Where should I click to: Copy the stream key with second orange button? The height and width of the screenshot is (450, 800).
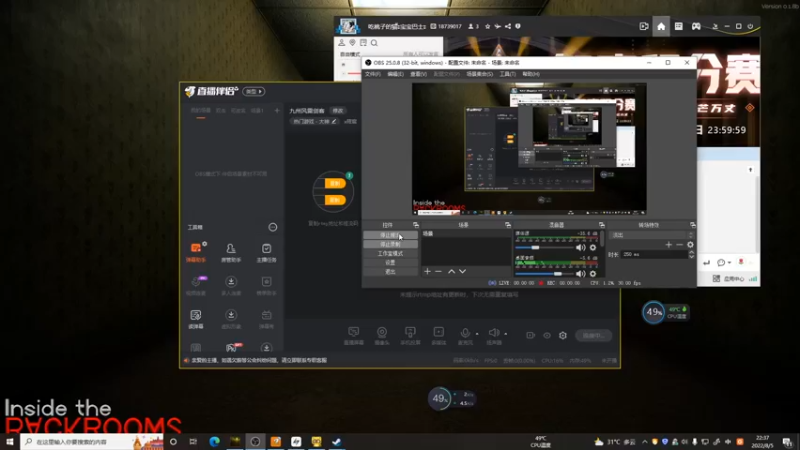click(335, 200)
